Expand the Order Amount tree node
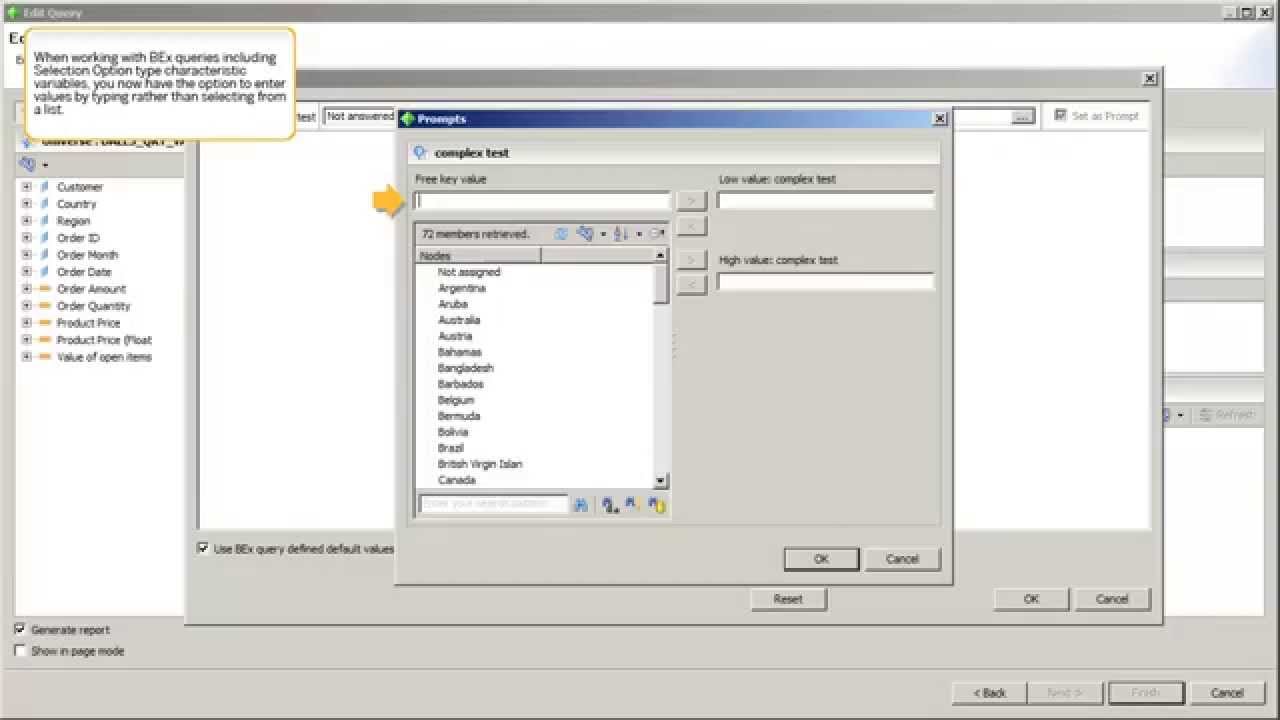The image size is (1280, 720). click(x=26, y=289)
